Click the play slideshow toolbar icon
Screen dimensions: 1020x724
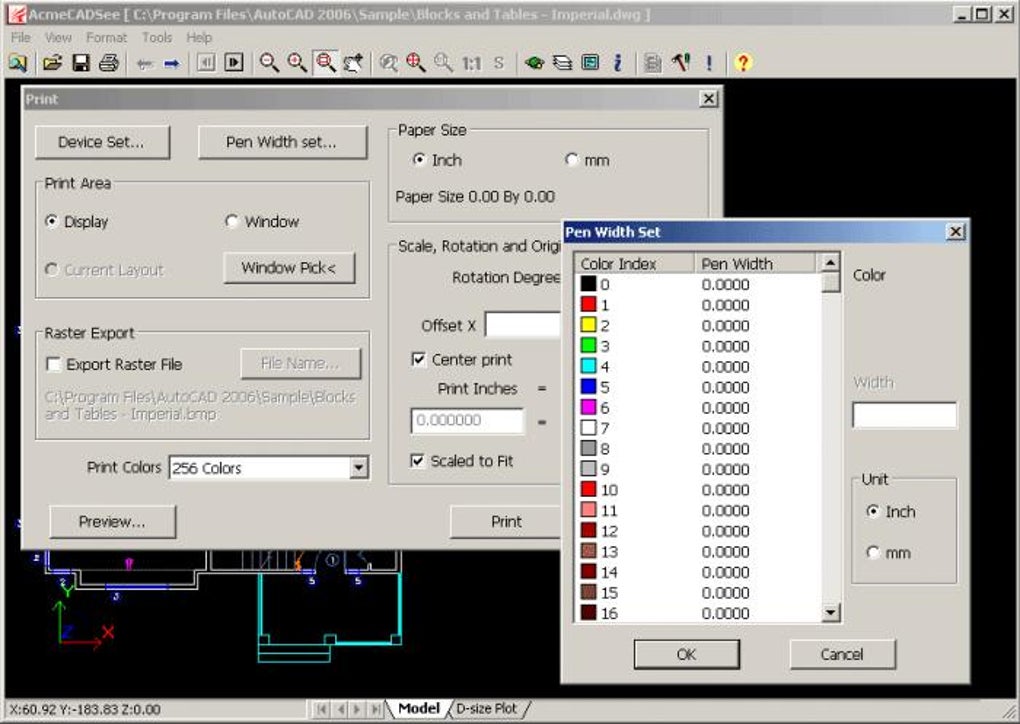234,62
